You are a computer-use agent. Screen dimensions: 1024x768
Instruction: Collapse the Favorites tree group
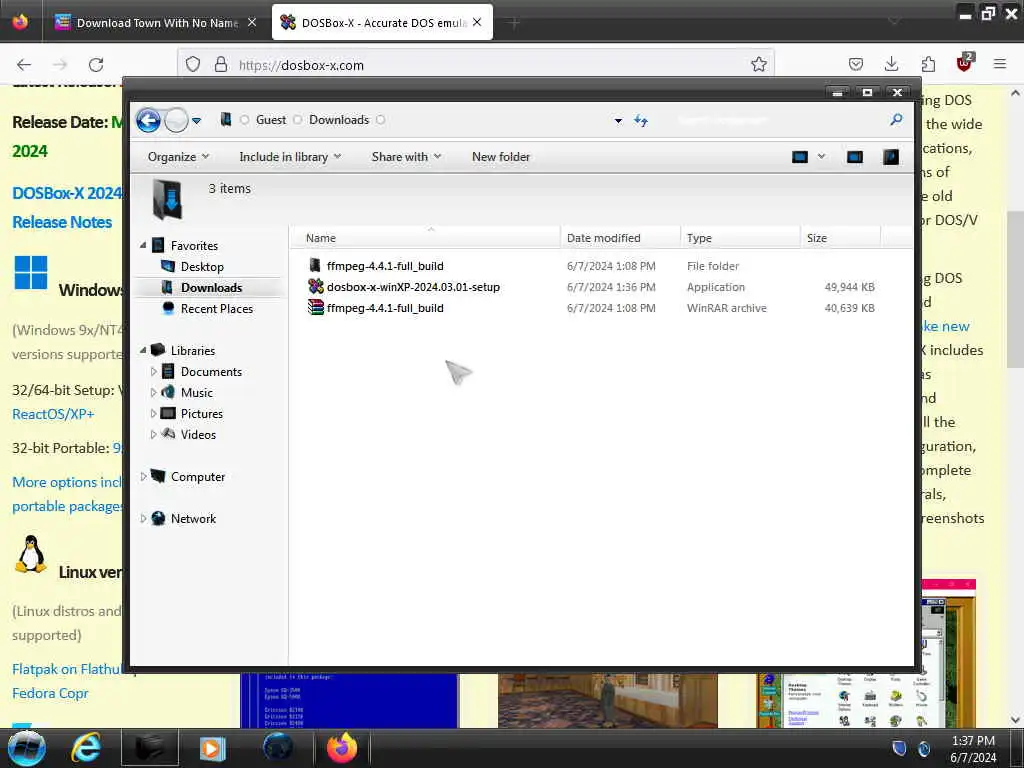(143, 246)
